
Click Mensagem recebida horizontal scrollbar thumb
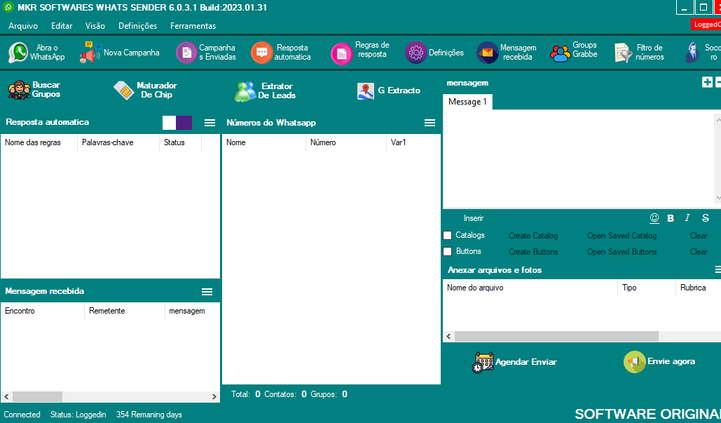click(x=37, y=396)
